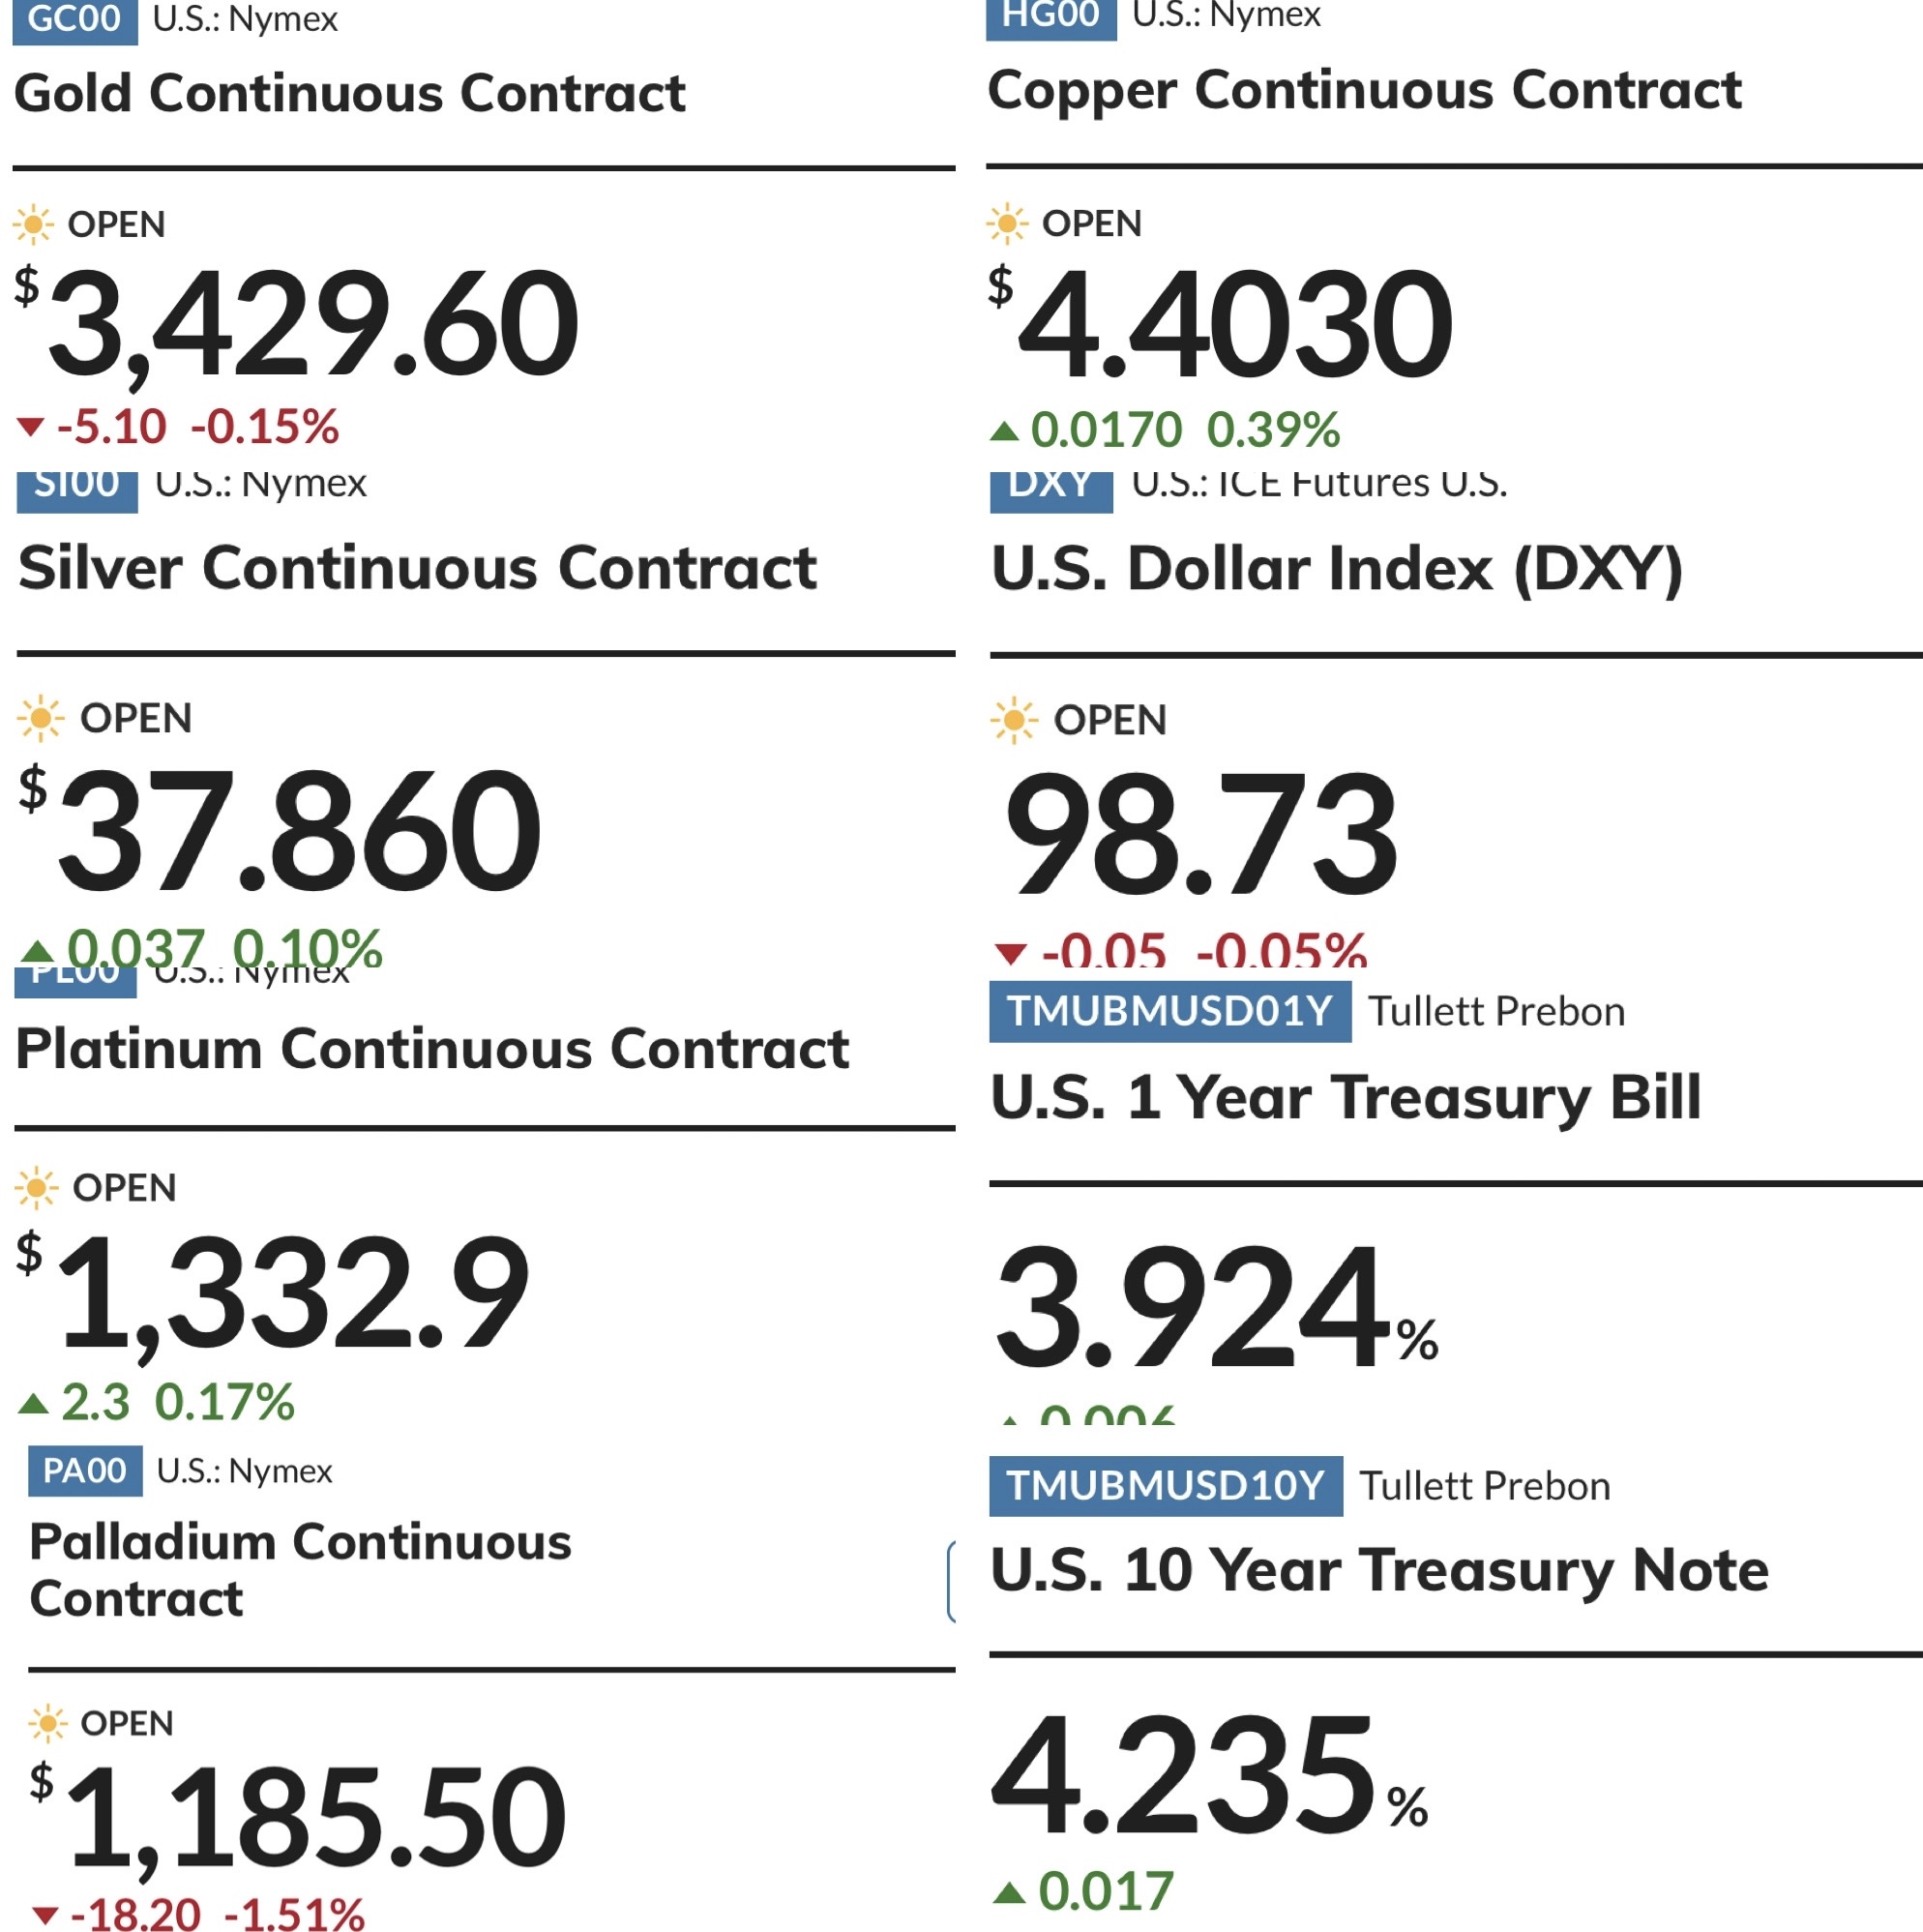Image resolution: width=1923 pixels, height=1932 pixels.
Task: Click the green up arrow under the Platinum price
Action: coord(33,1404)
